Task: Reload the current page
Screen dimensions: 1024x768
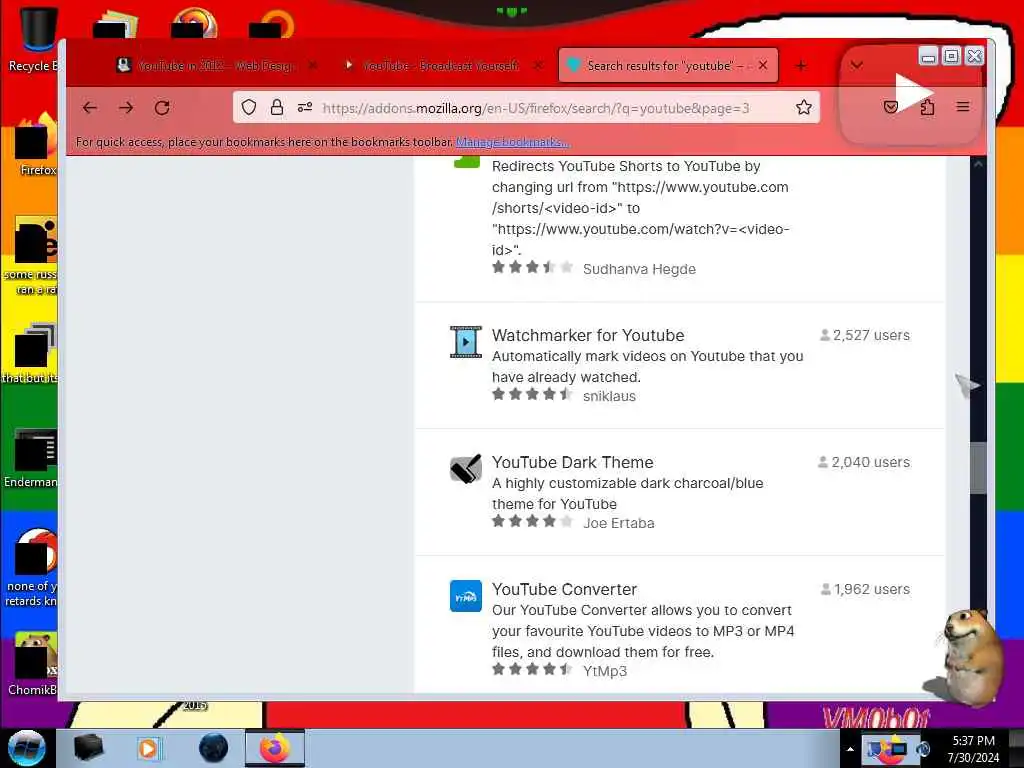Action: tap(163, 108)
